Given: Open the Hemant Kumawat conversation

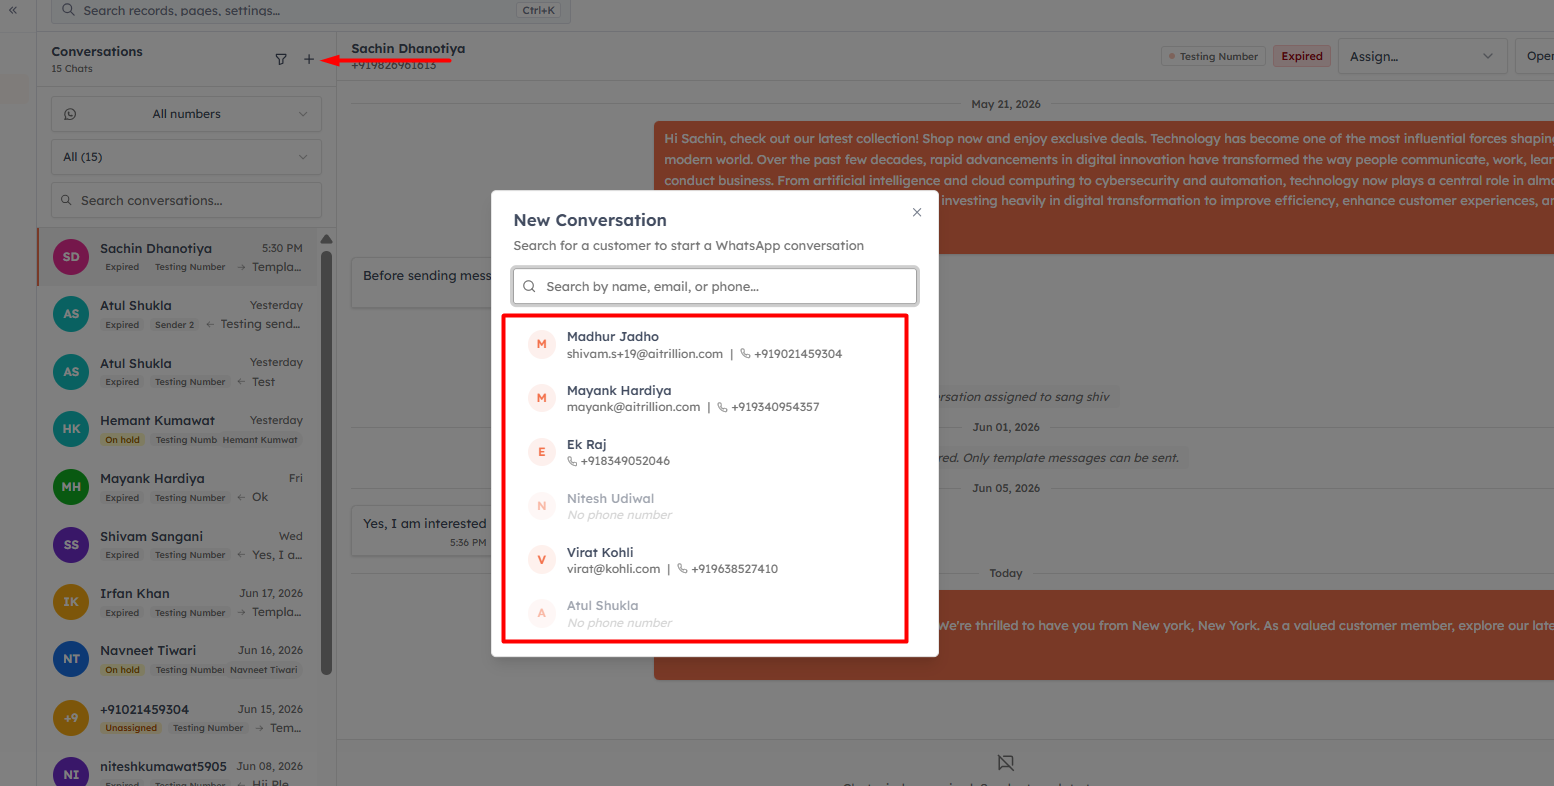Looking at the screenshot, I should pos(178,429).
